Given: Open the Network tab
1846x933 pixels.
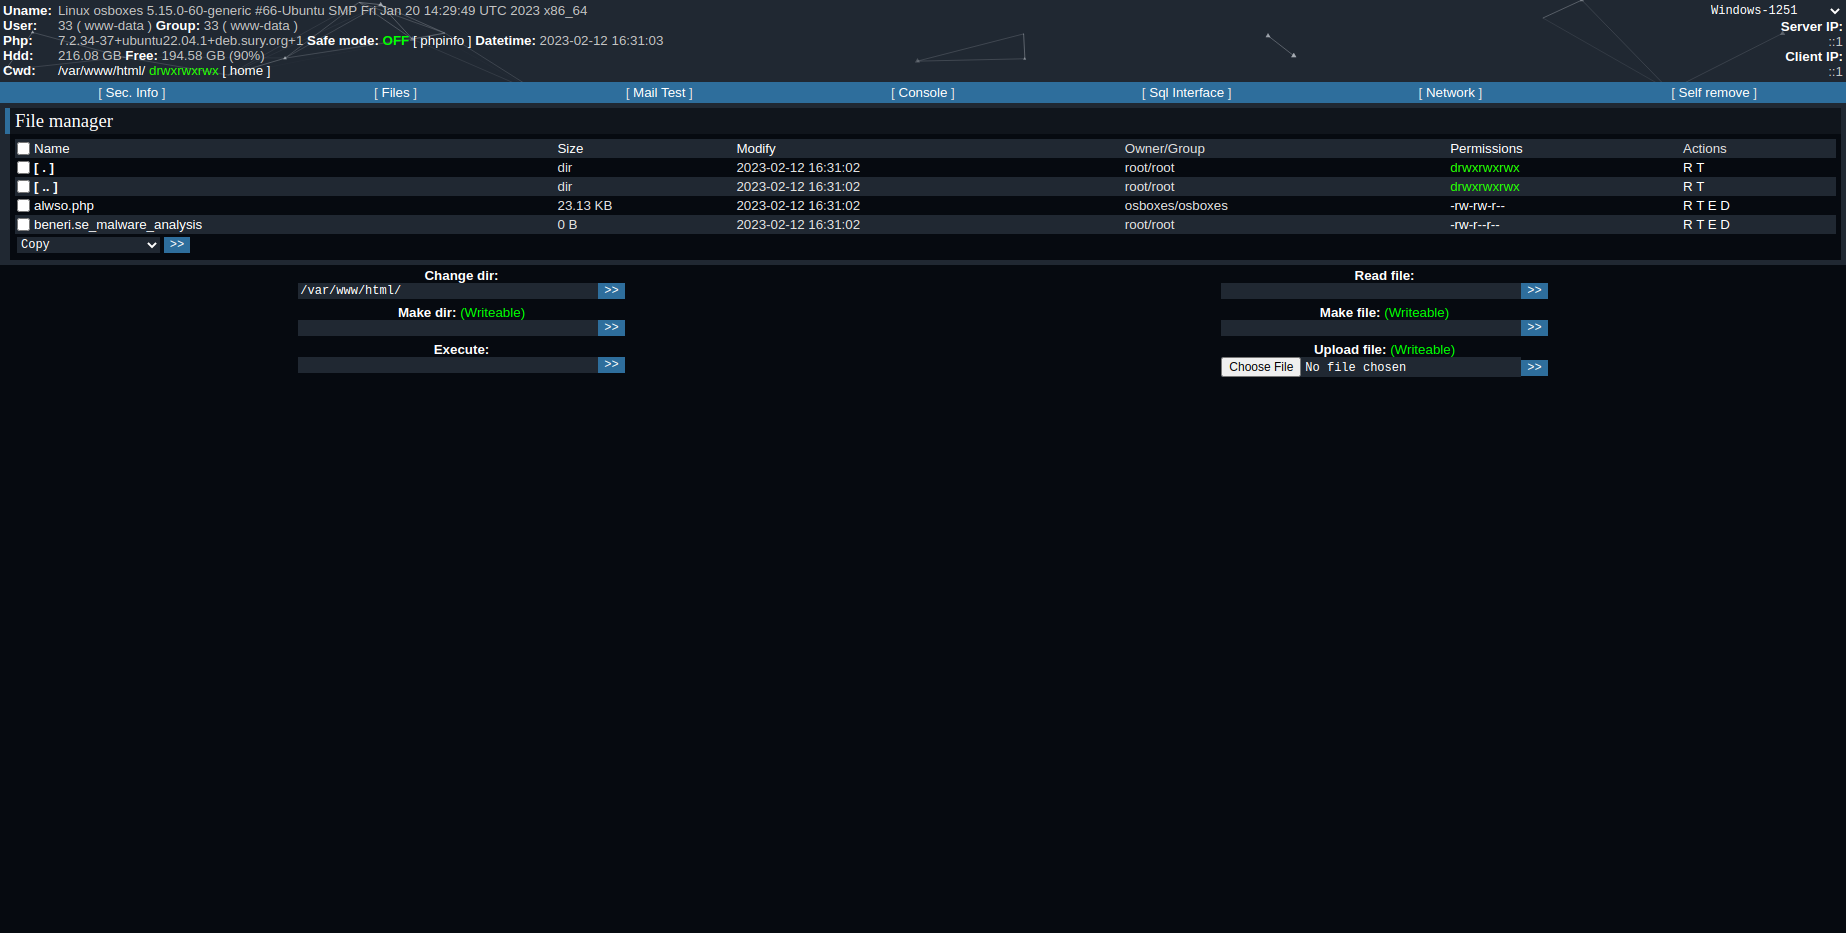Looking at the screenshot, I should pos(1450,93).
